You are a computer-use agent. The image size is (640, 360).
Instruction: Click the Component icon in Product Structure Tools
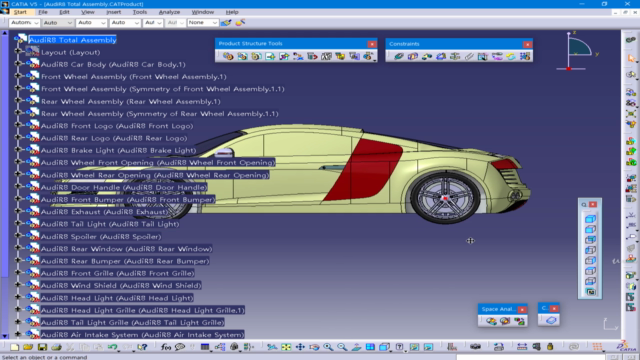tap(228, 56)
